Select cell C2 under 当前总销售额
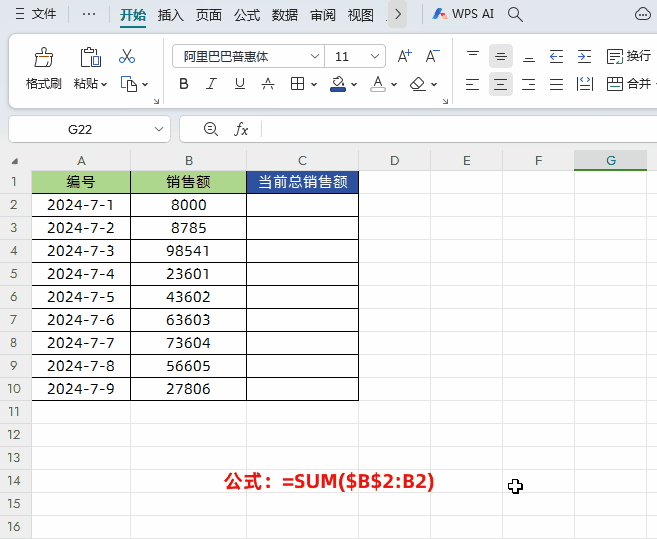The height and width of the screenshot is (539, 657). click(x=303, y=205)
